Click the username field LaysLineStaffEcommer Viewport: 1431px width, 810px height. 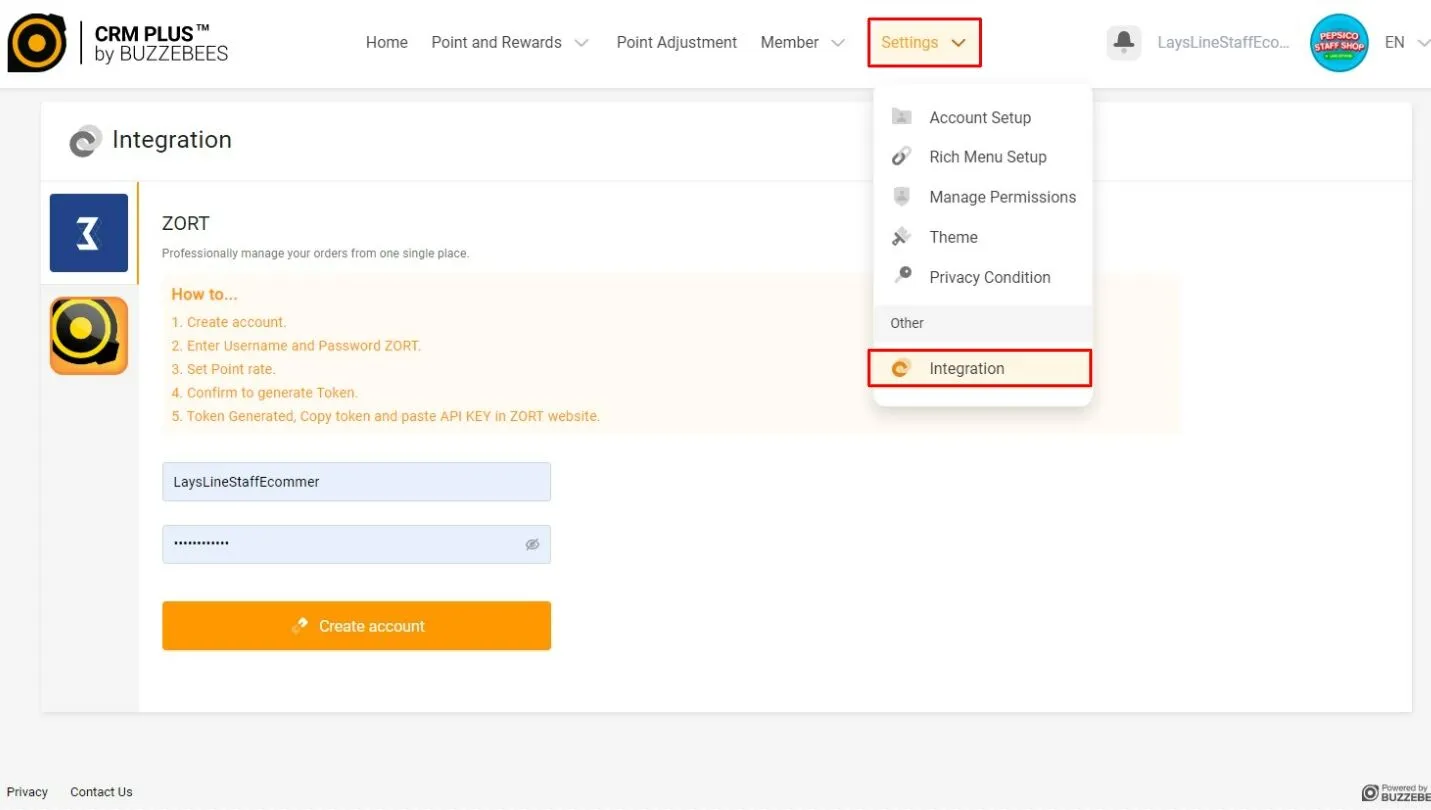[356, 482]
